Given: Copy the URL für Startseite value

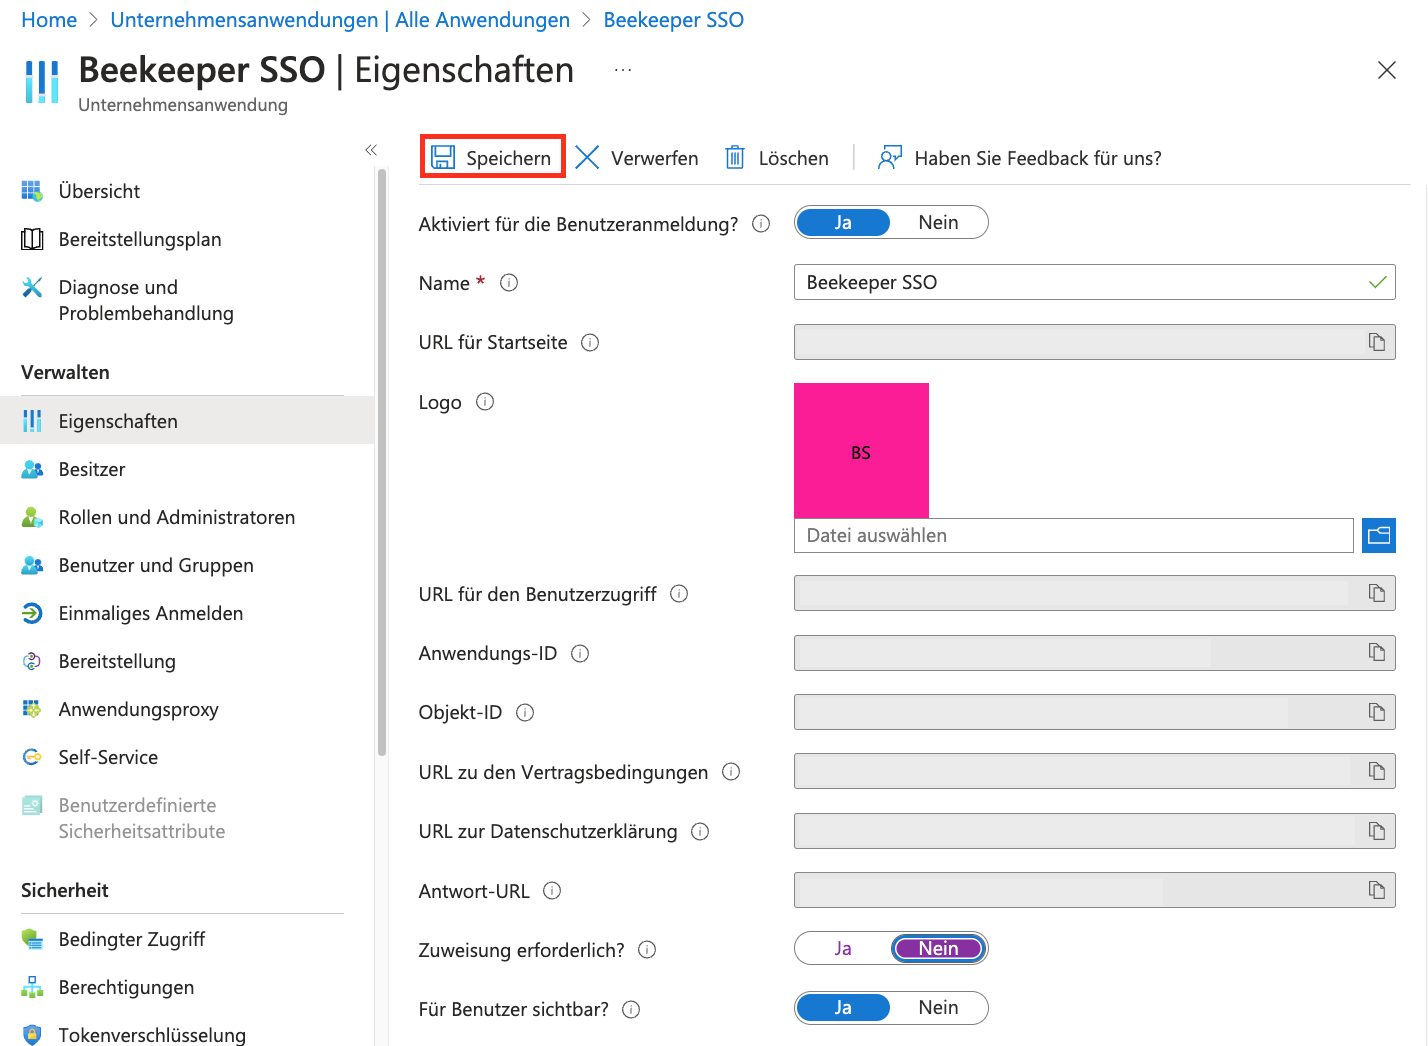Looking at the screenshot, I should [1377, 342].
